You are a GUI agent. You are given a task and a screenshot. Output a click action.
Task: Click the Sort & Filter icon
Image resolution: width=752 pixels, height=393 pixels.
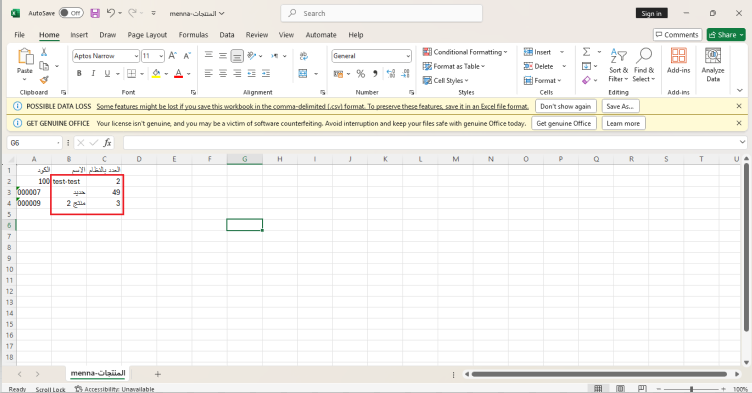pos(619,56)
